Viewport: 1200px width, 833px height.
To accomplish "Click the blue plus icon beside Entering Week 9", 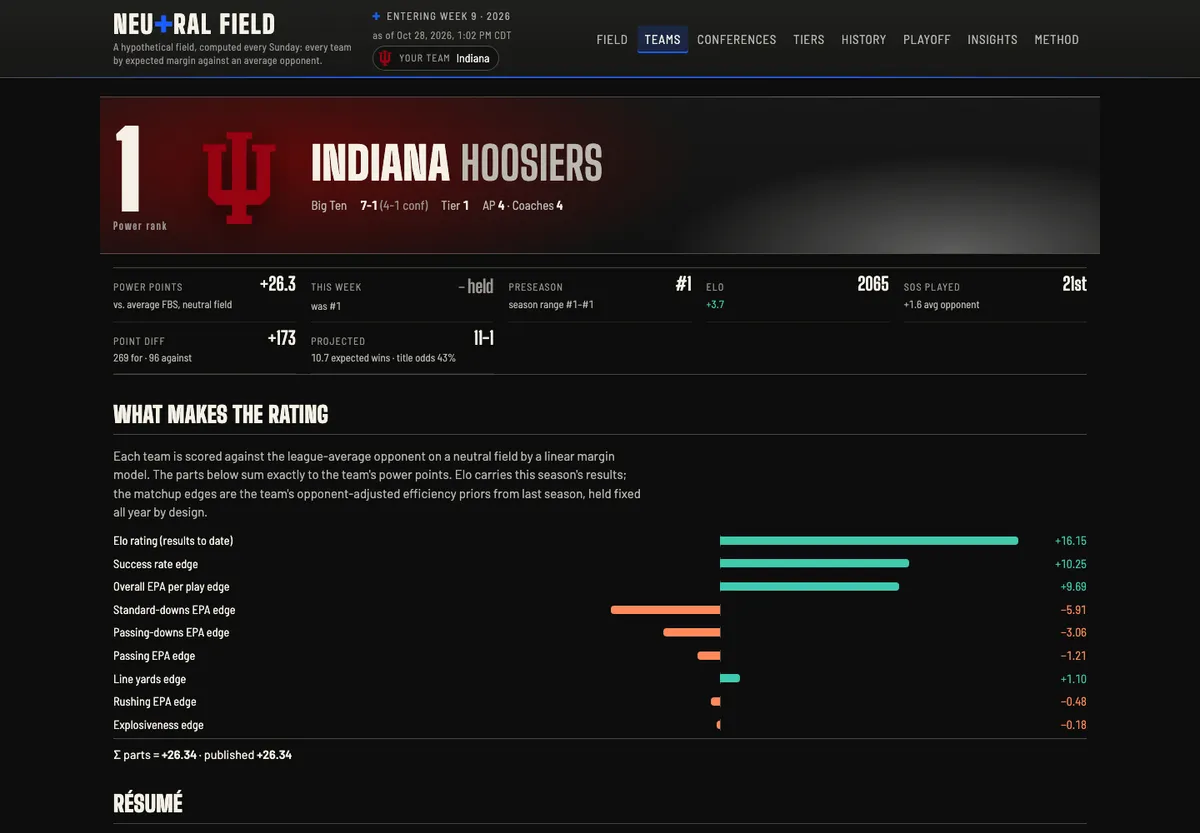I will [x=376, y=17].
